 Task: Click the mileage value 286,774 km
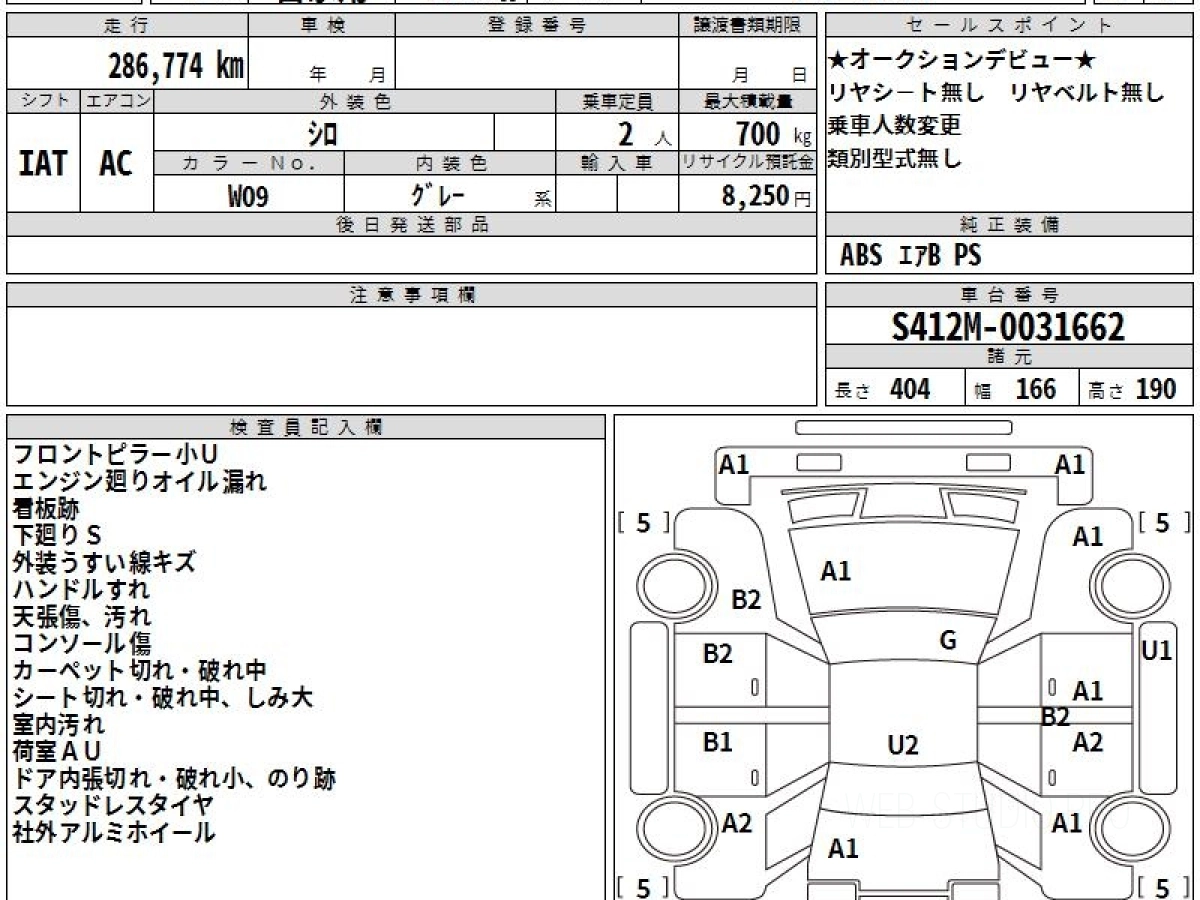click(x=176, y=66)
